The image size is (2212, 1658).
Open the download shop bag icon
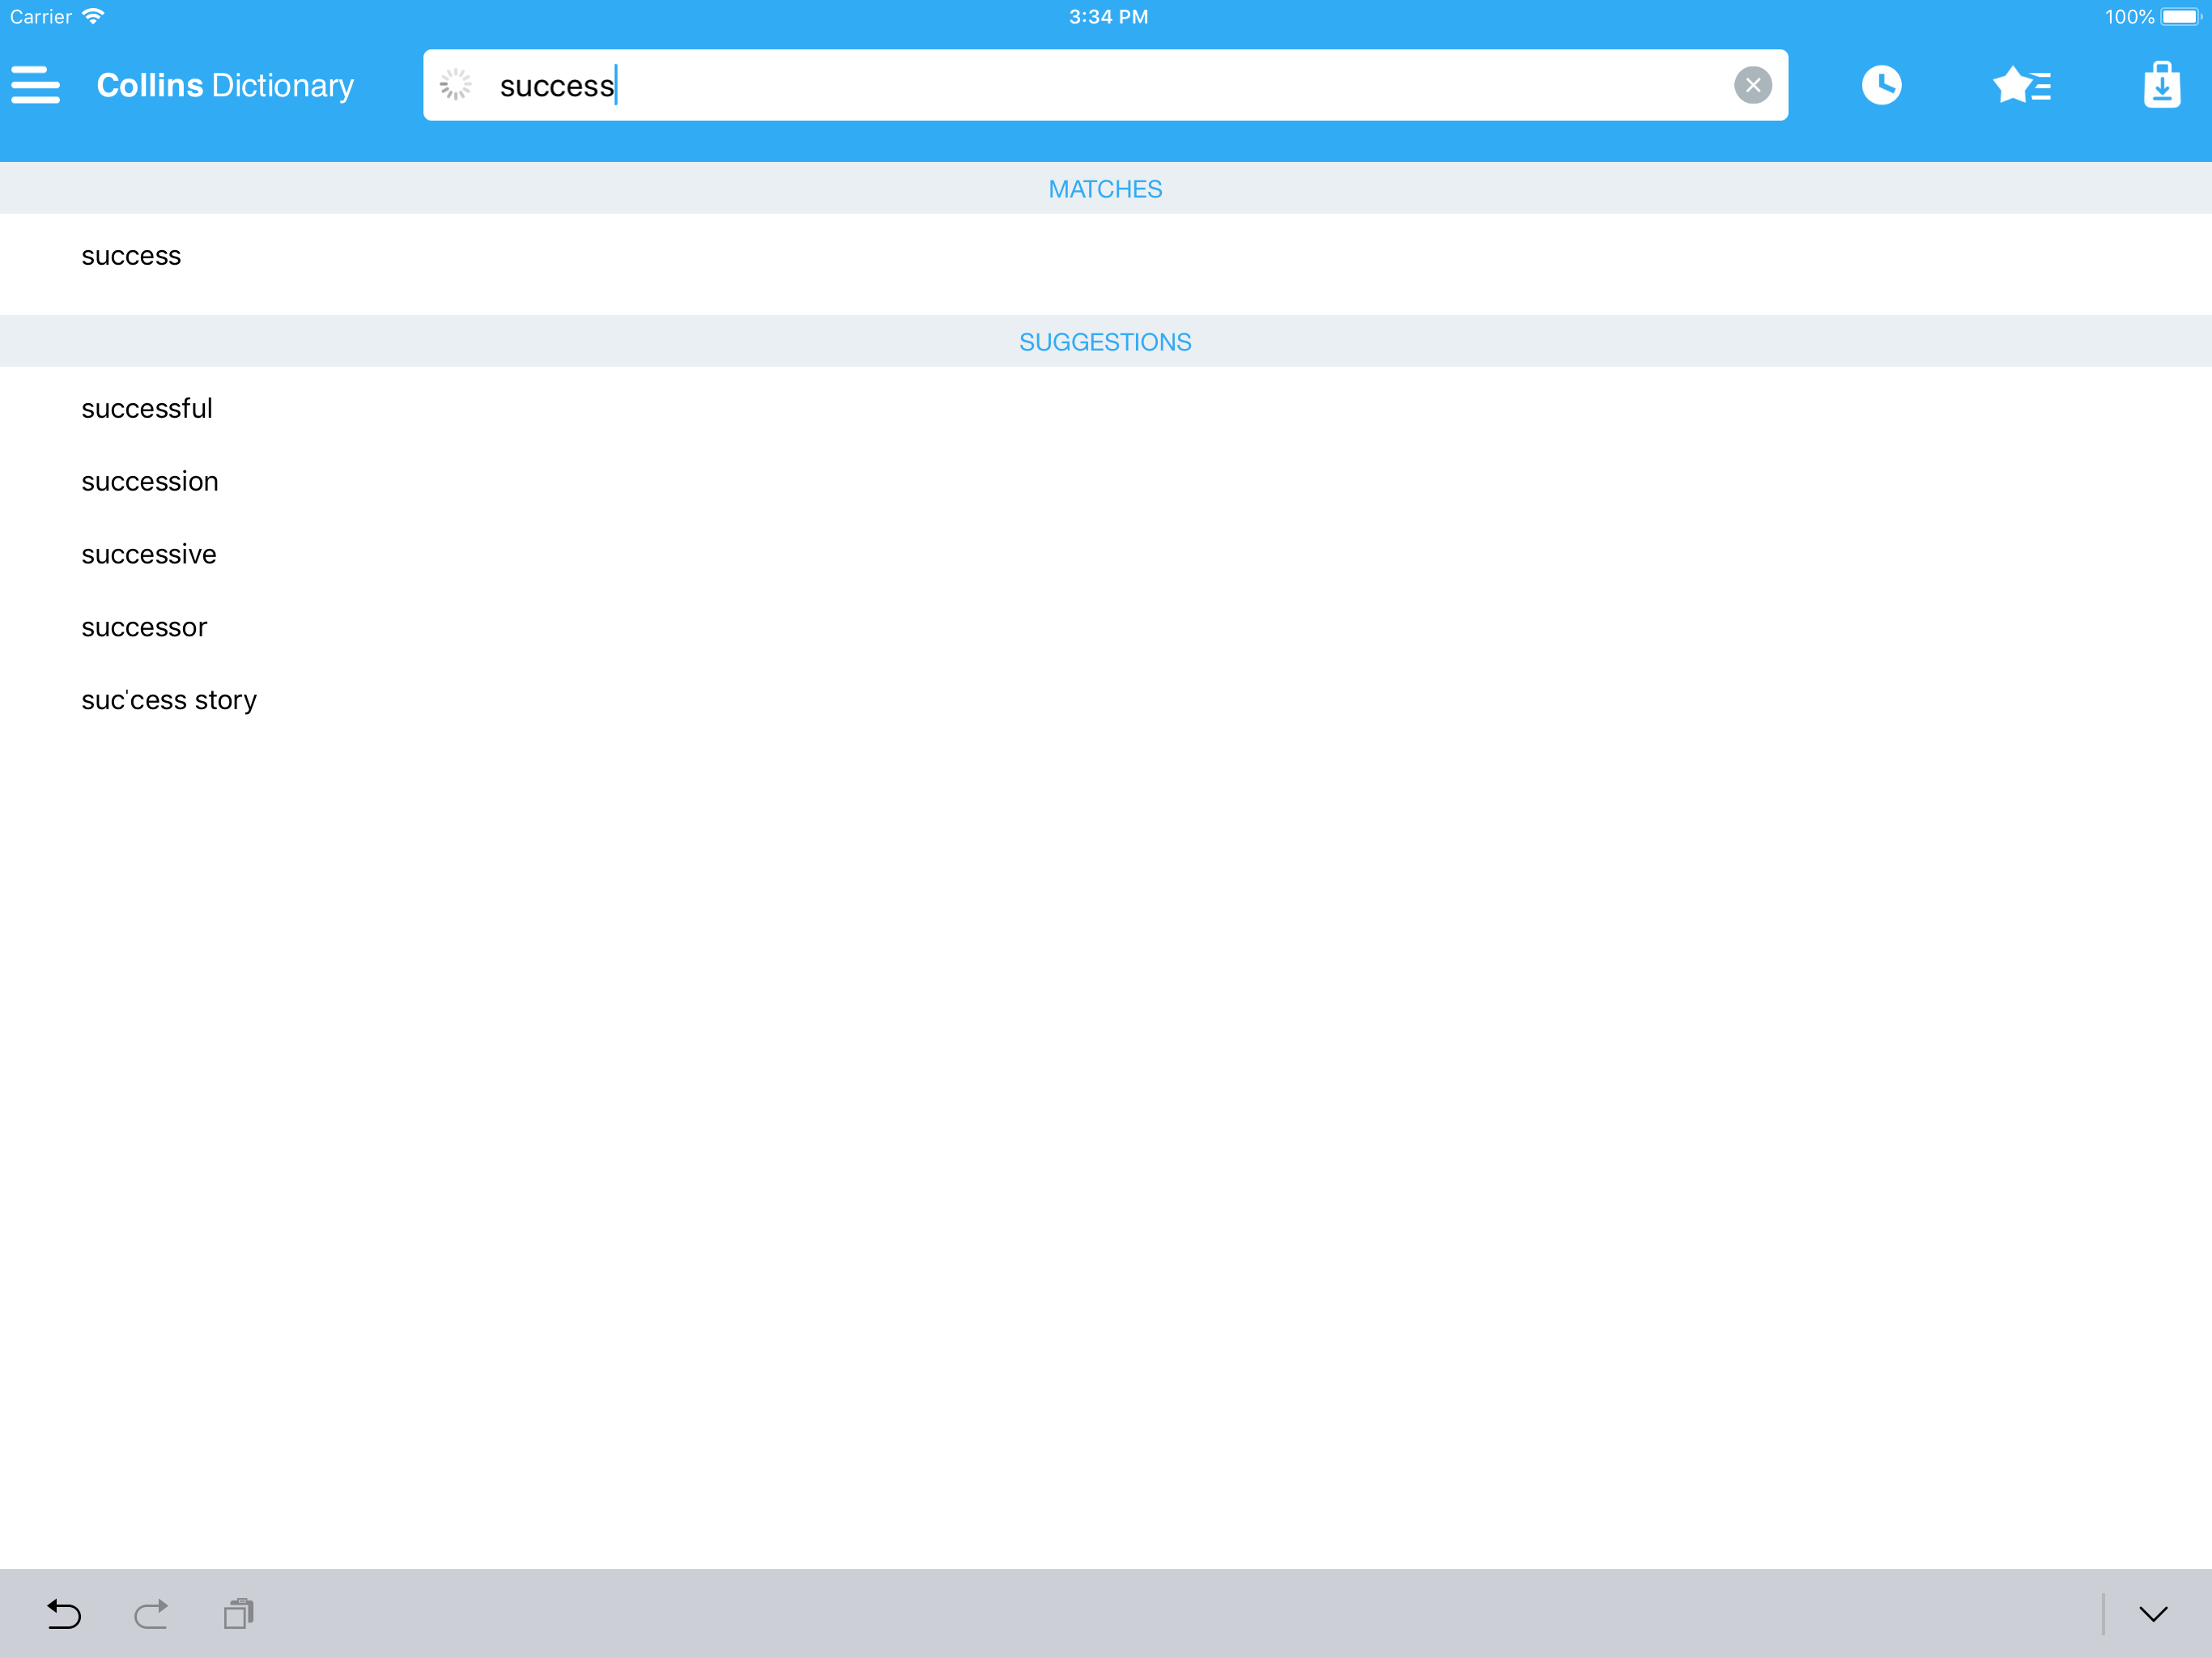click(x=2161, y=85)
